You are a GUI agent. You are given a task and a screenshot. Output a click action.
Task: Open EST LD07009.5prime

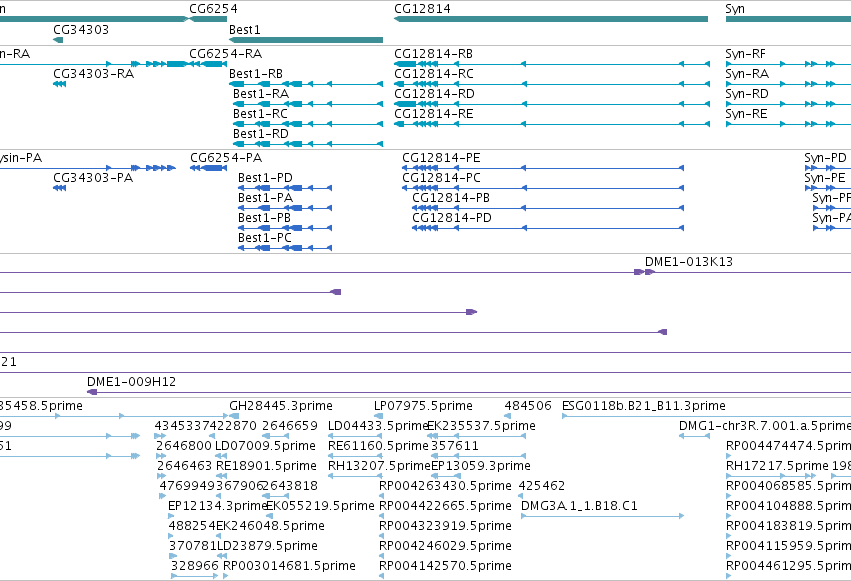coord(265,446)
